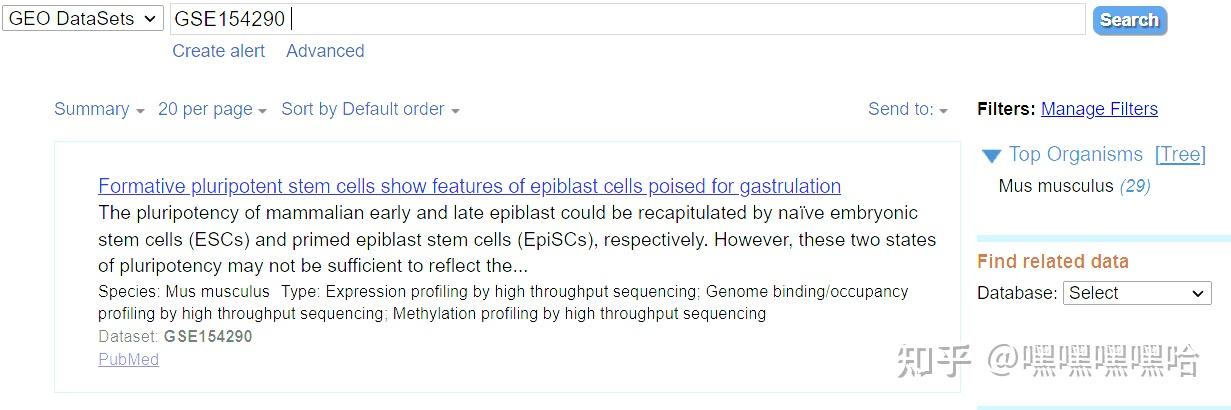This screenshot has height=410, width=1231.
Task: Click the result's abstract summary text
Action: (516, 239)
